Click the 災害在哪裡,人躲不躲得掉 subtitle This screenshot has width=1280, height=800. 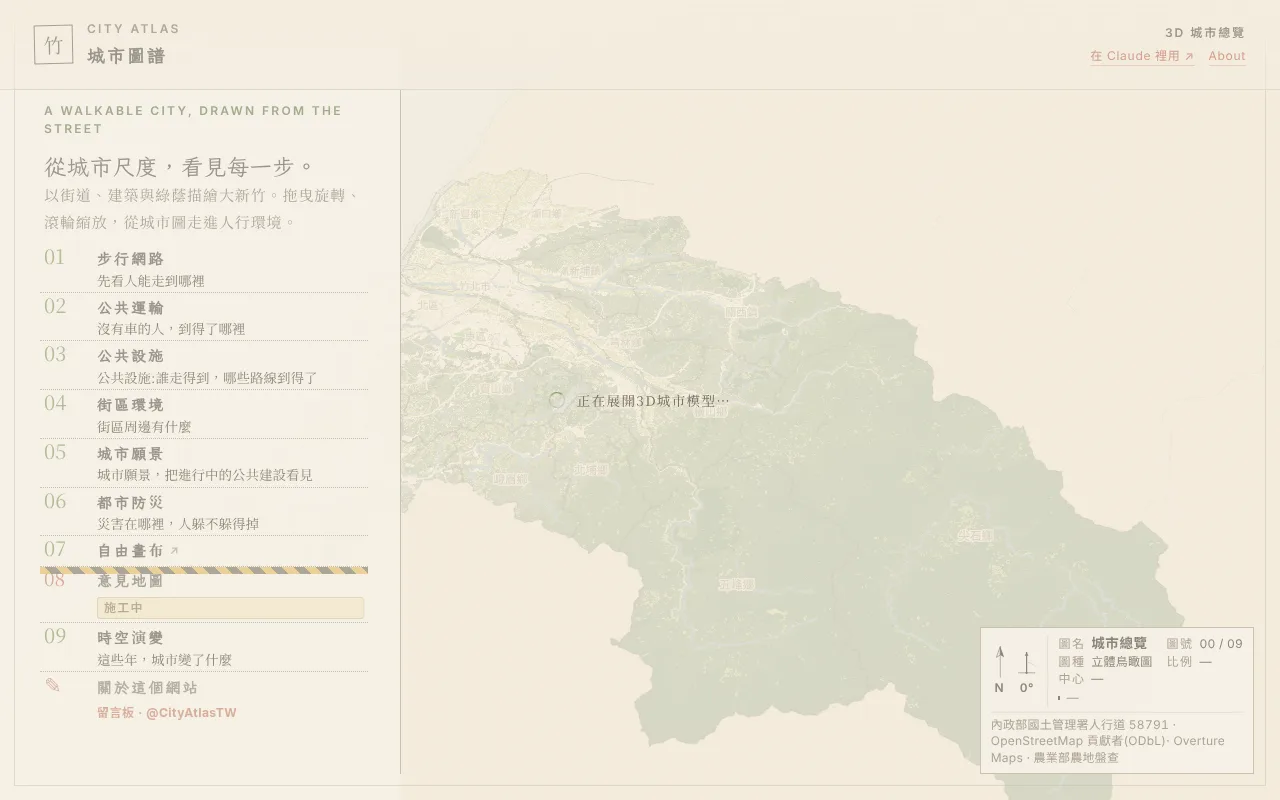(178, 524)
